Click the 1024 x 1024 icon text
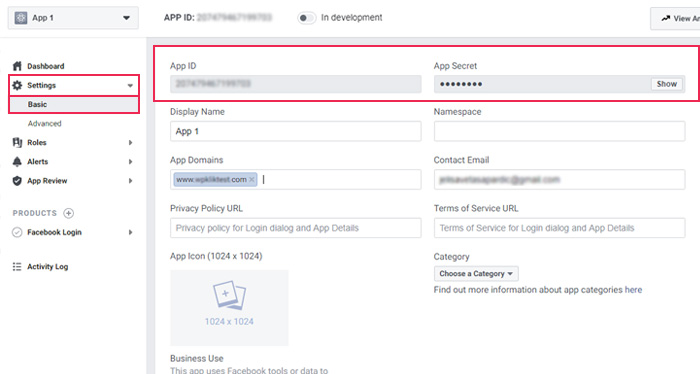Screen dimensions: 700x374 [229, 321]
